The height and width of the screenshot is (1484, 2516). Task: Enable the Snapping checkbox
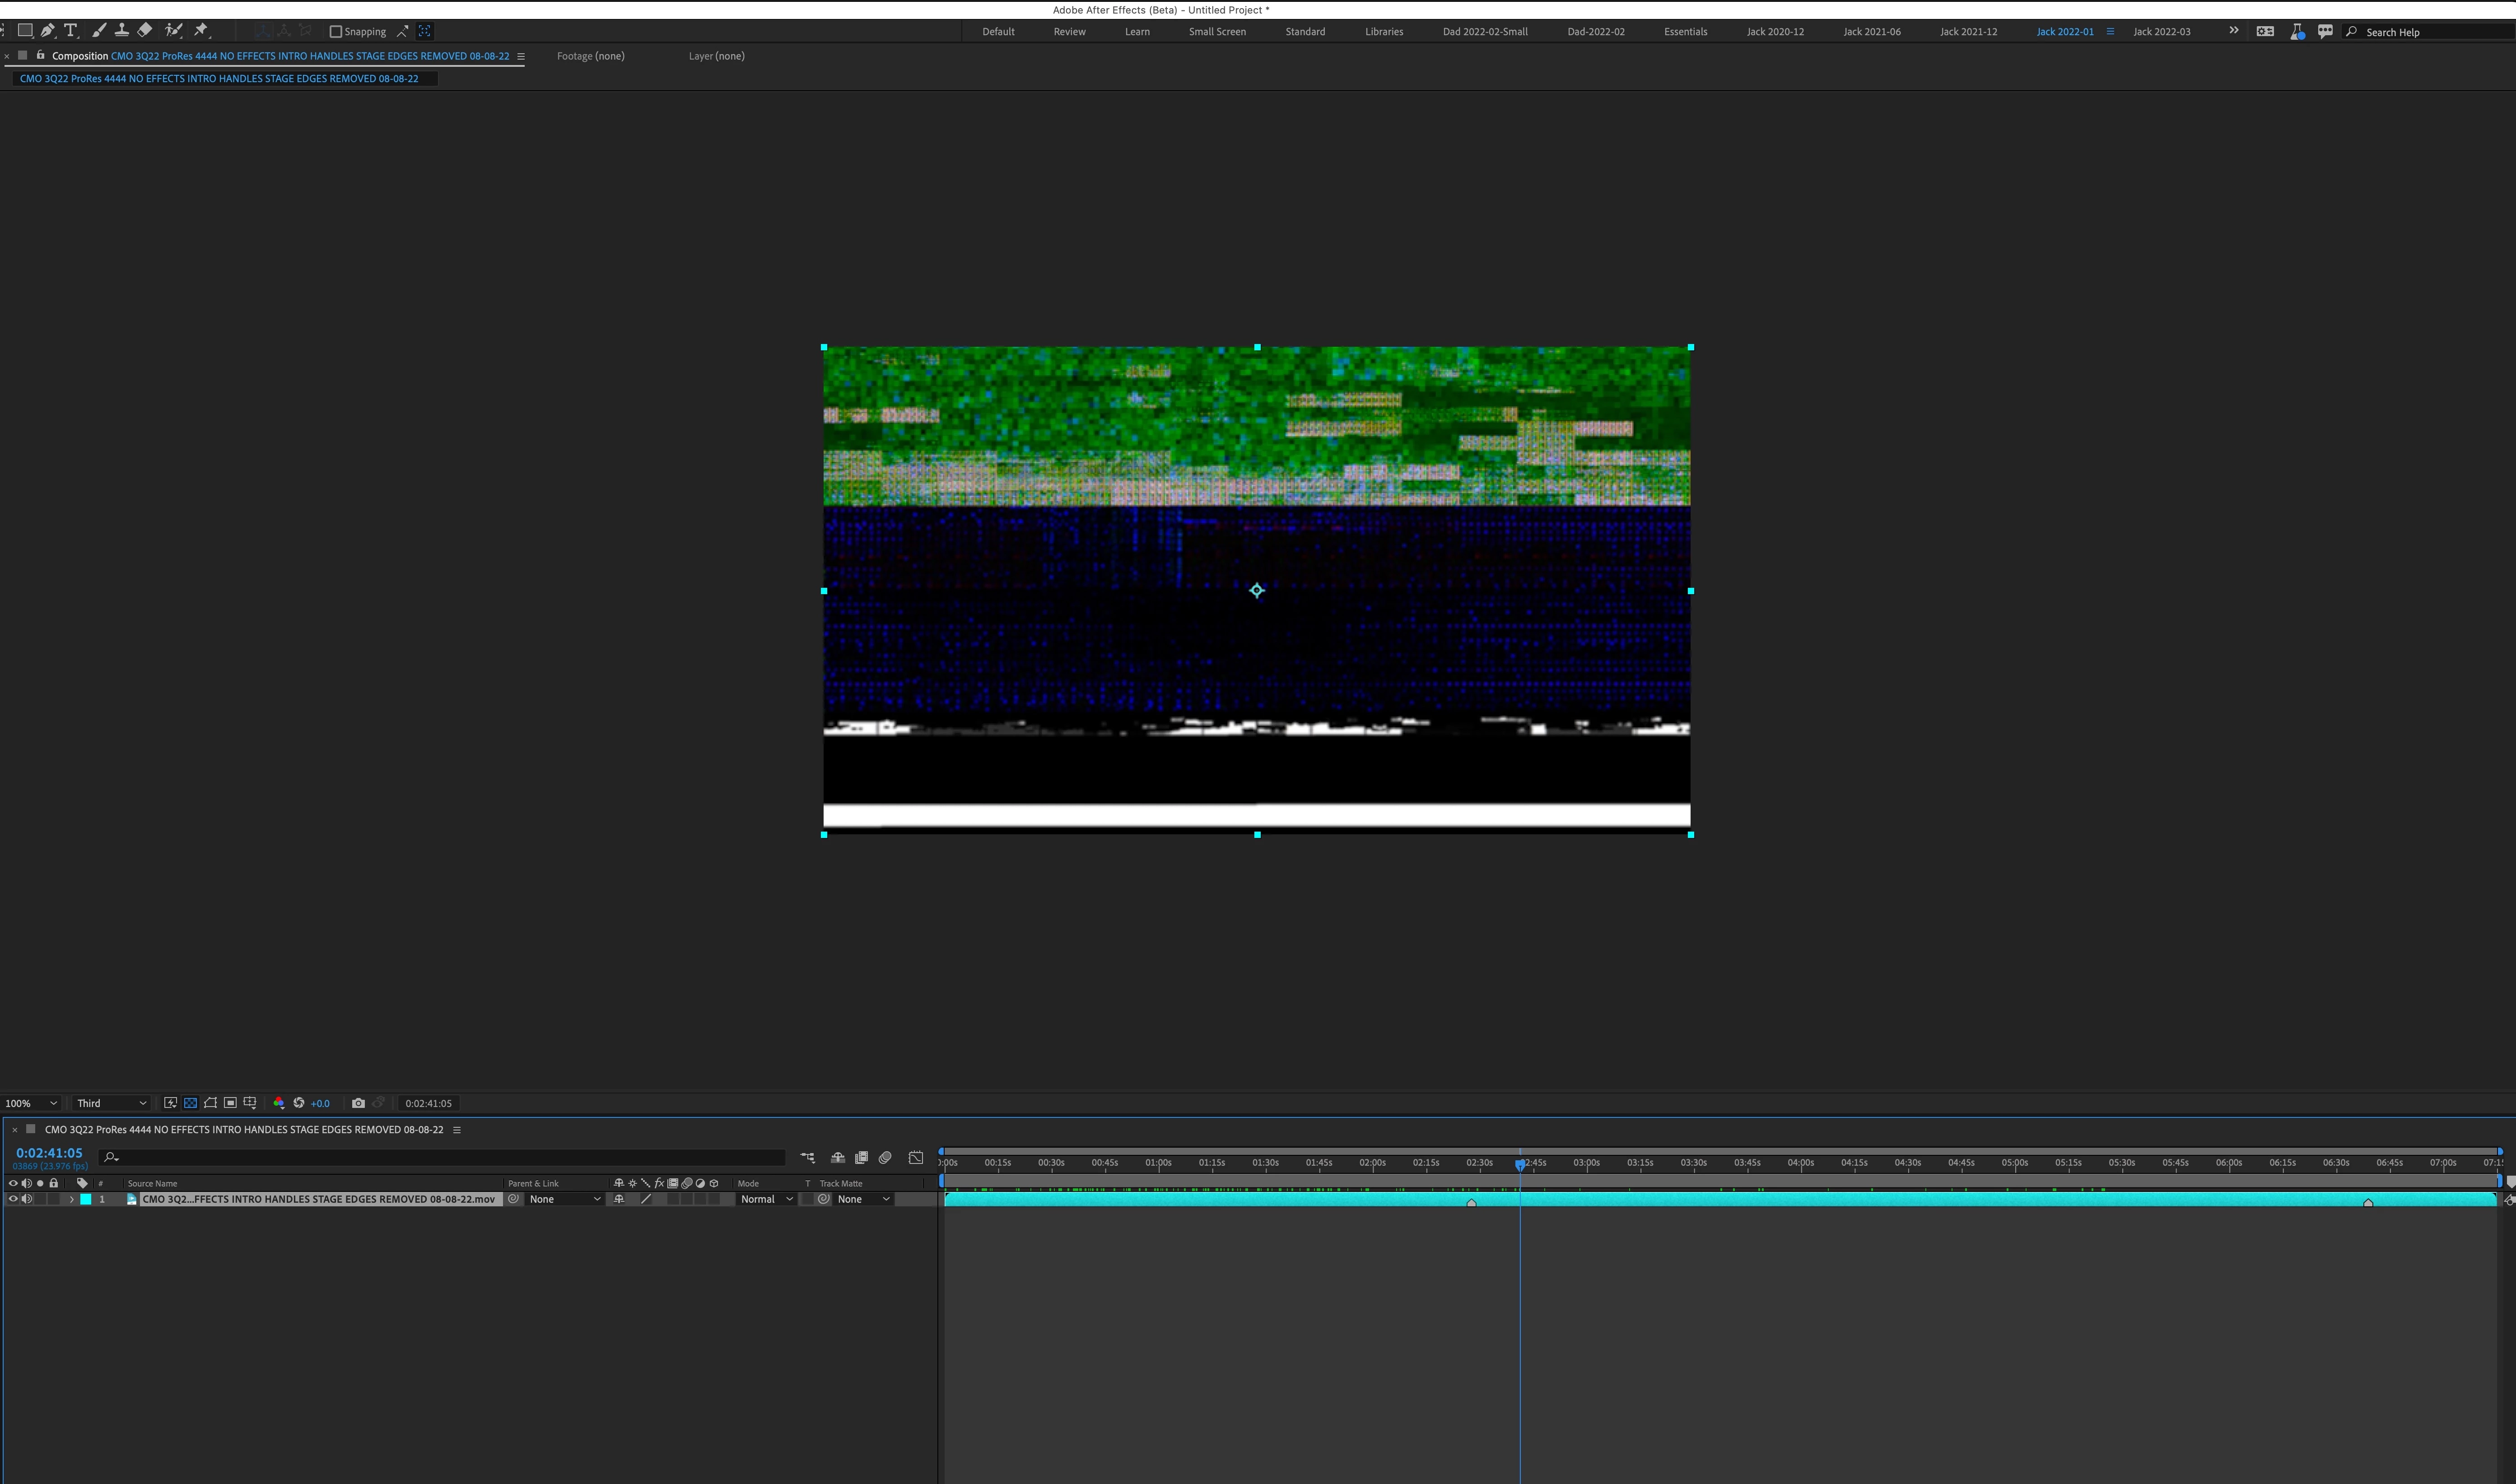[336, 32]
